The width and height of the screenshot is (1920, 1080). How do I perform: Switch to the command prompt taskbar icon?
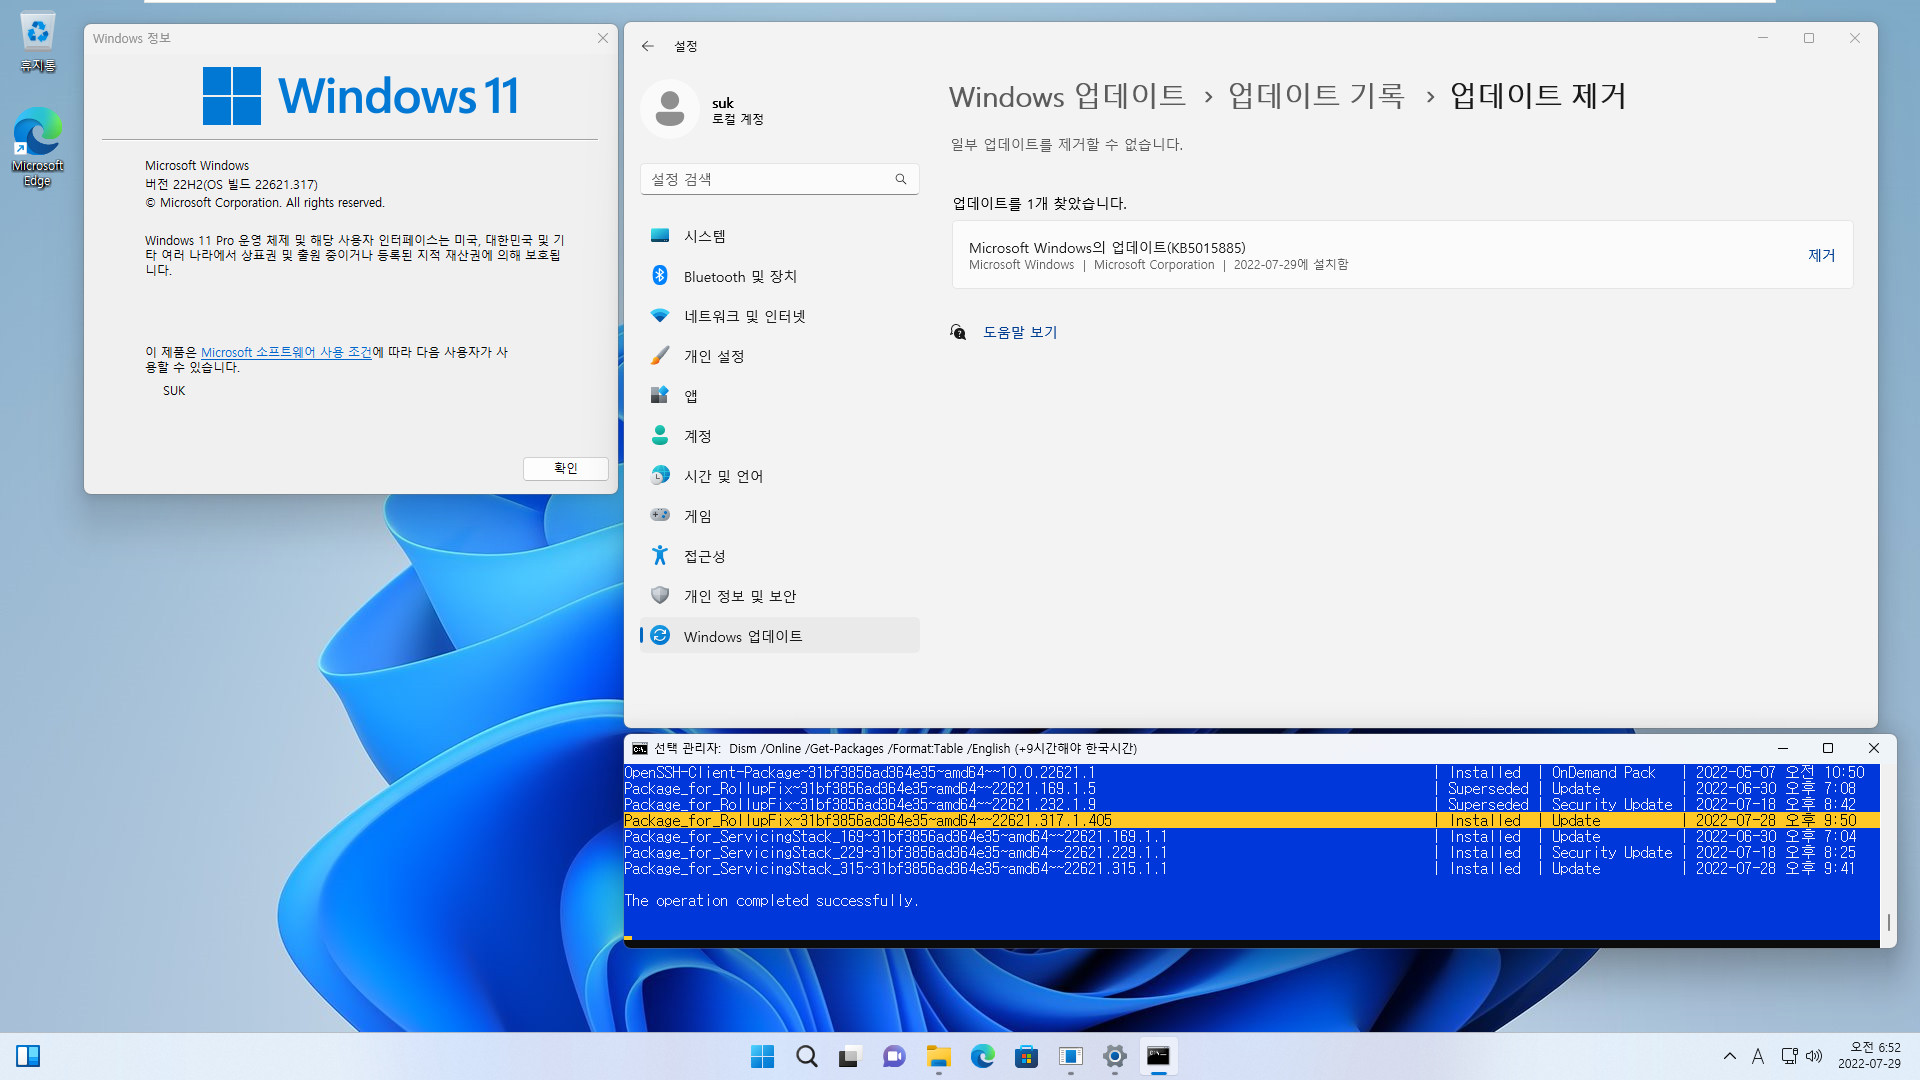[x=1158, y=1056]
